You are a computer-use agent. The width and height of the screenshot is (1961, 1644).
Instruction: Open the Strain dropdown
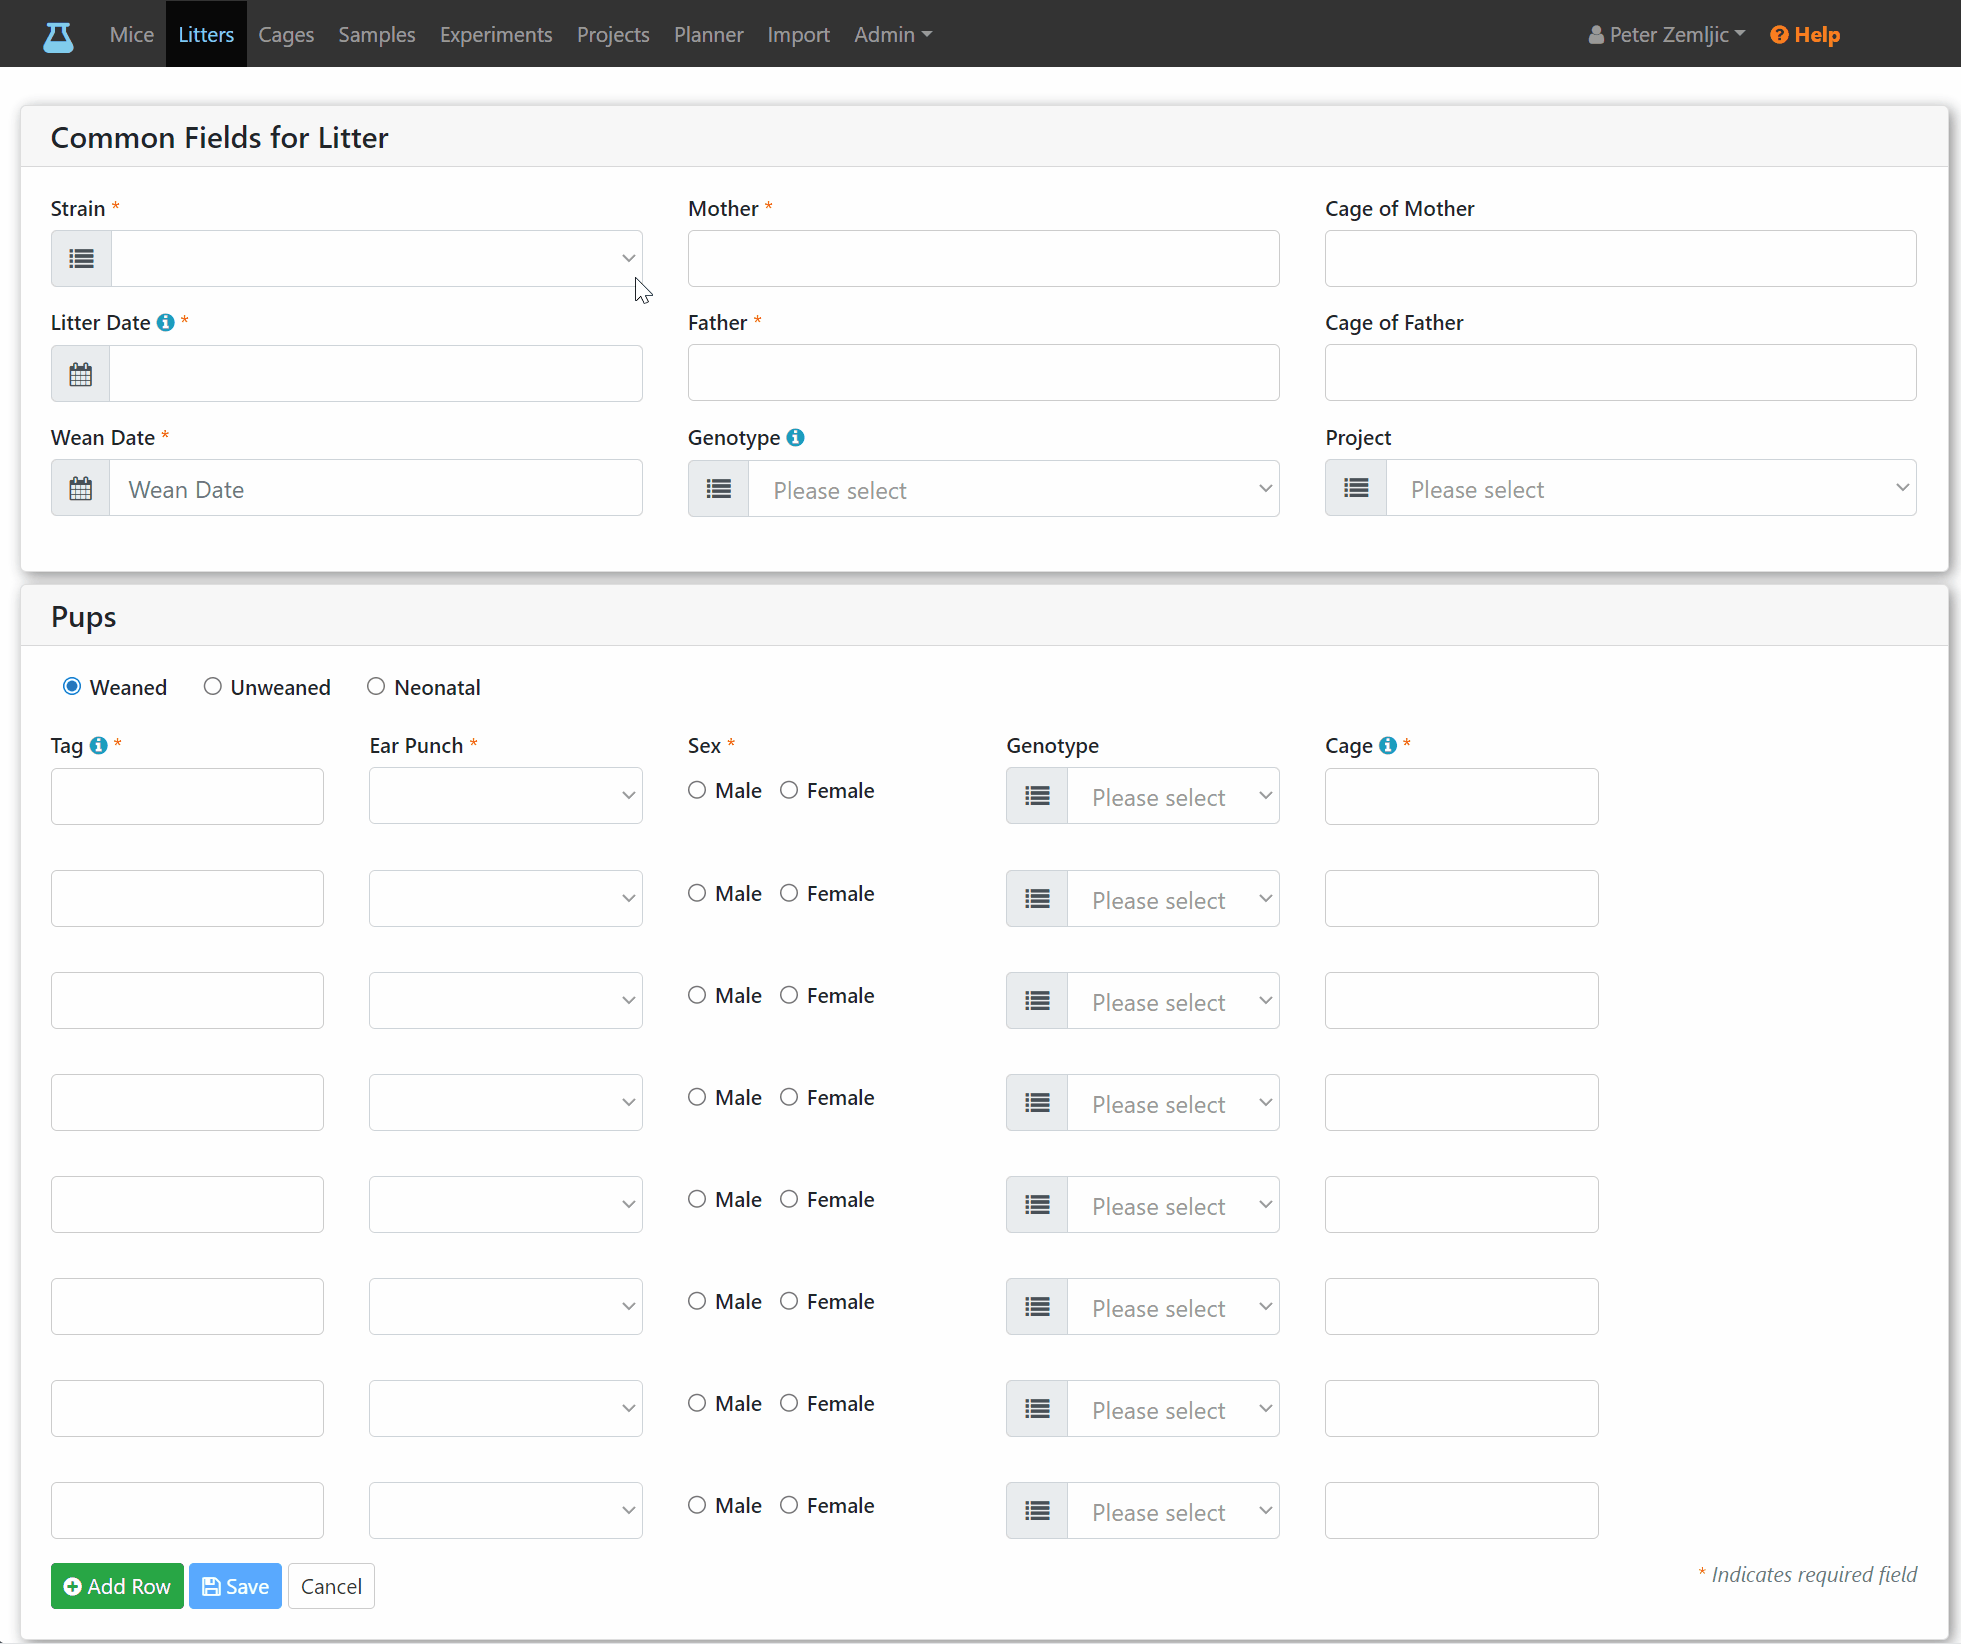tap(376, 258)
